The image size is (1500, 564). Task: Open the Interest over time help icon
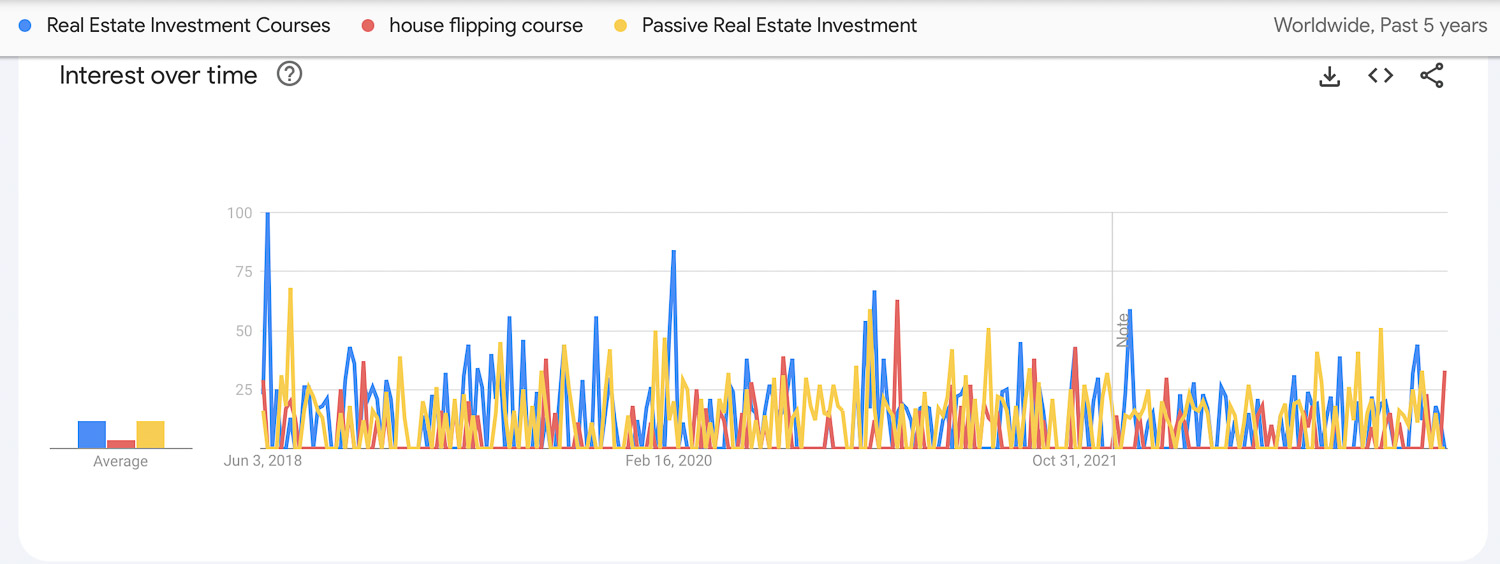(x=289, y=74)
